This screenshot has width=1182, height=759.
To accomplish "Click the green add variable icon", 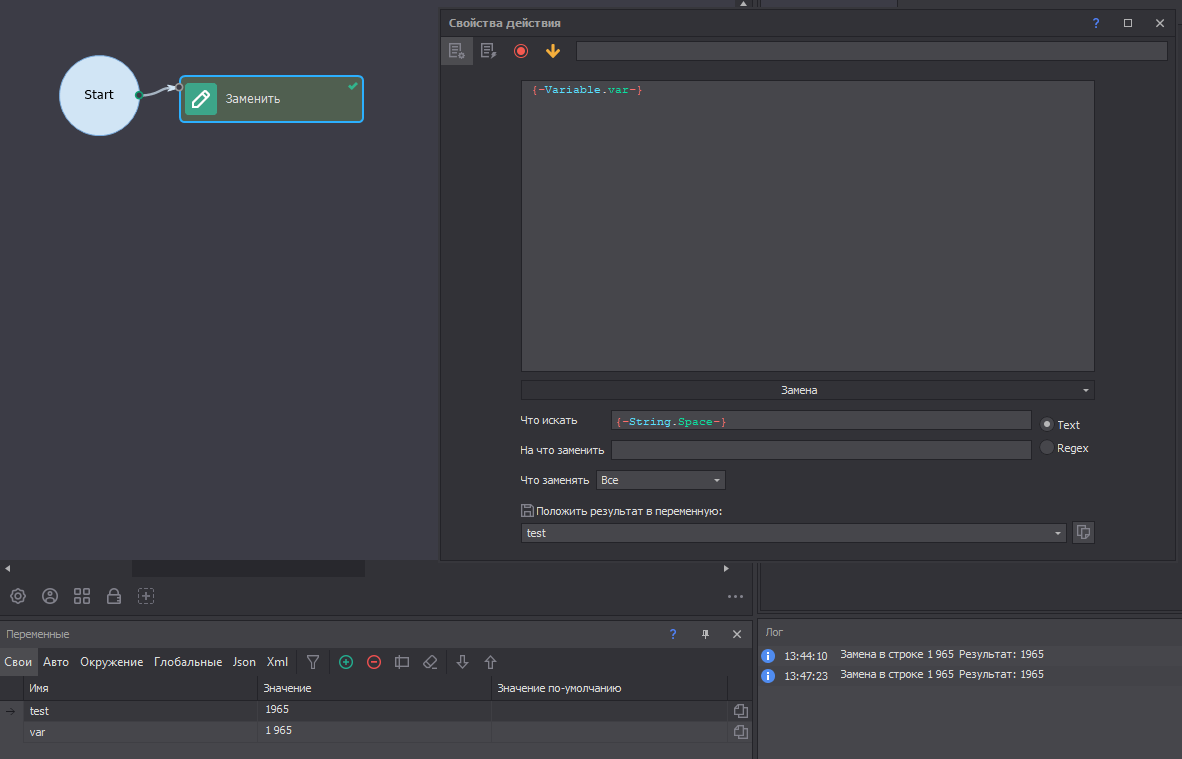I will click(346, 662).
